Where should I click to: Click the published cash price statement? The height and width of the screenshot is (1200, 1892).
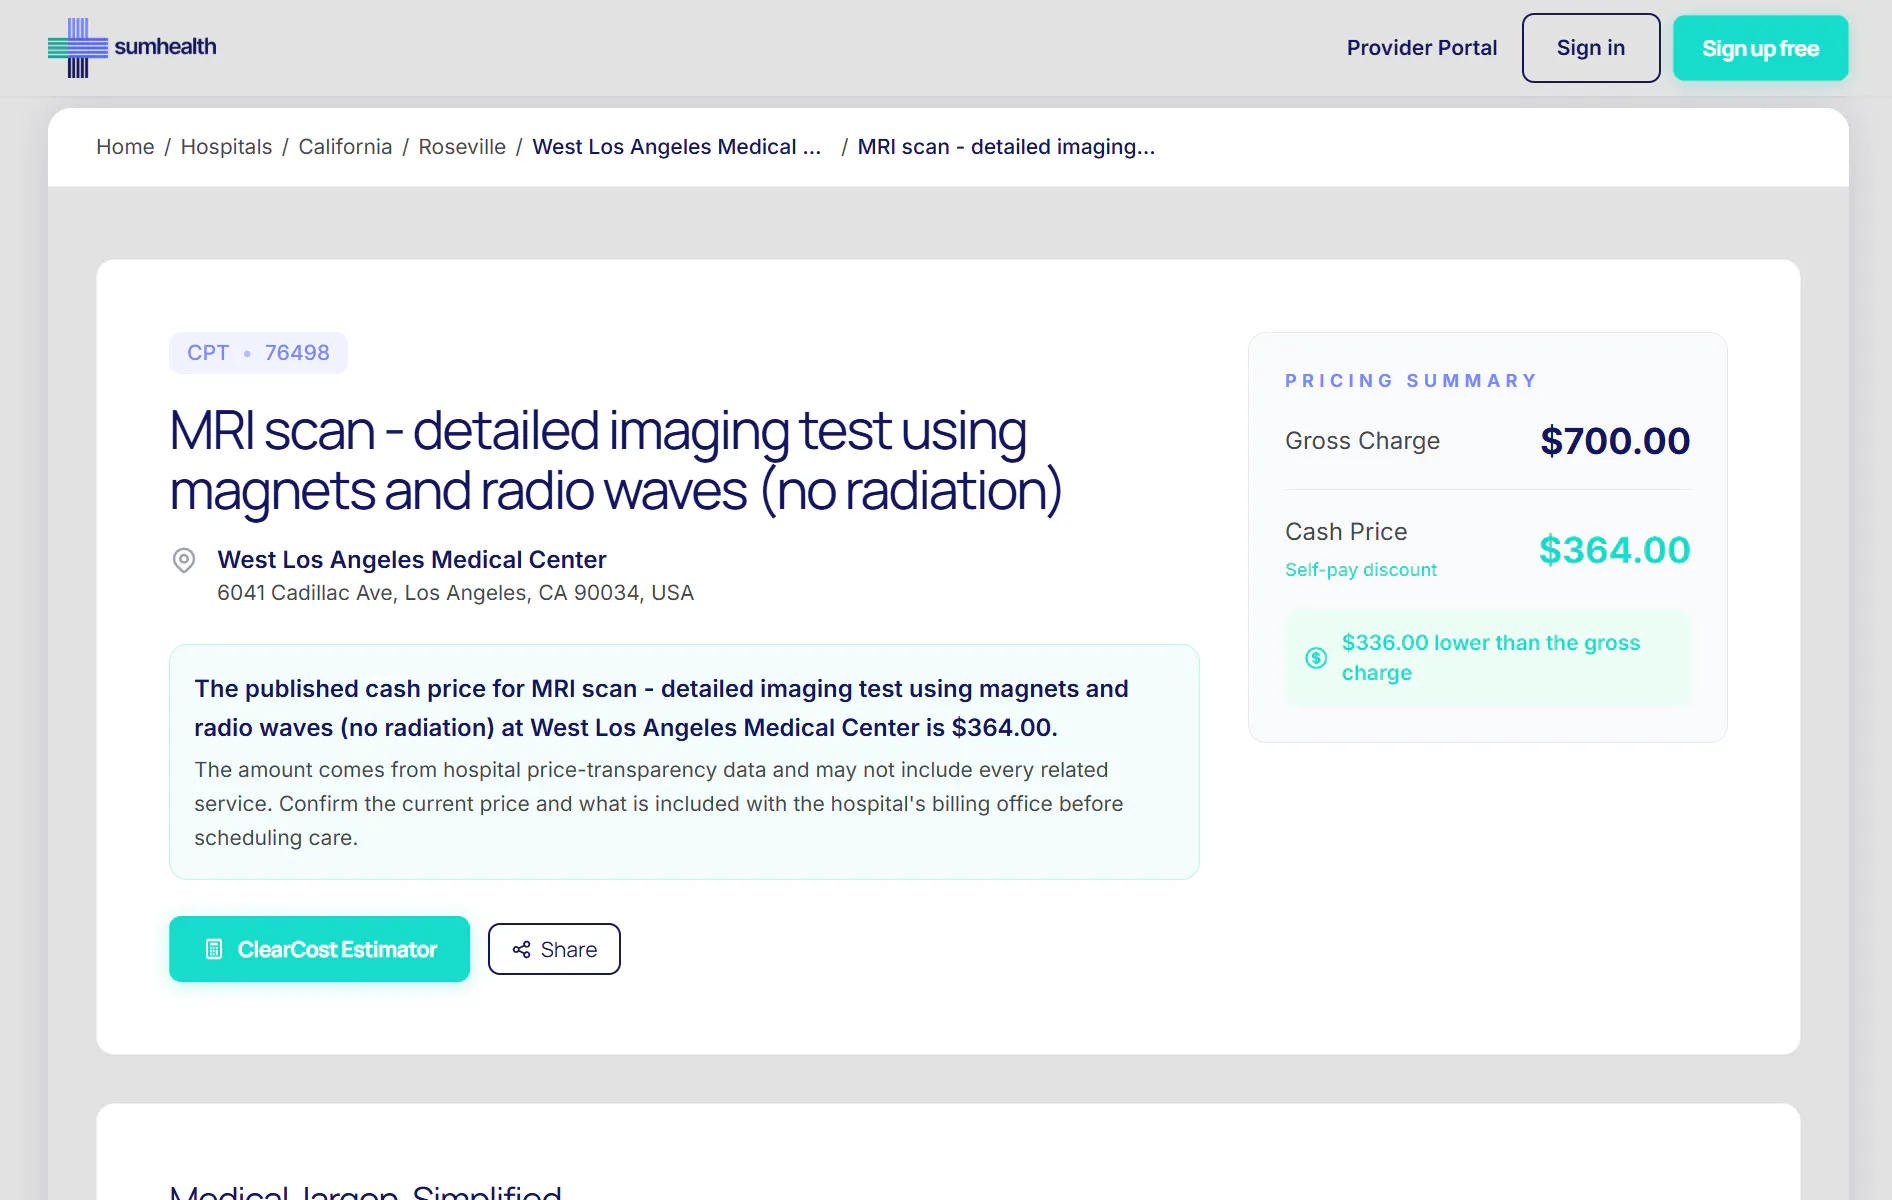661,708
